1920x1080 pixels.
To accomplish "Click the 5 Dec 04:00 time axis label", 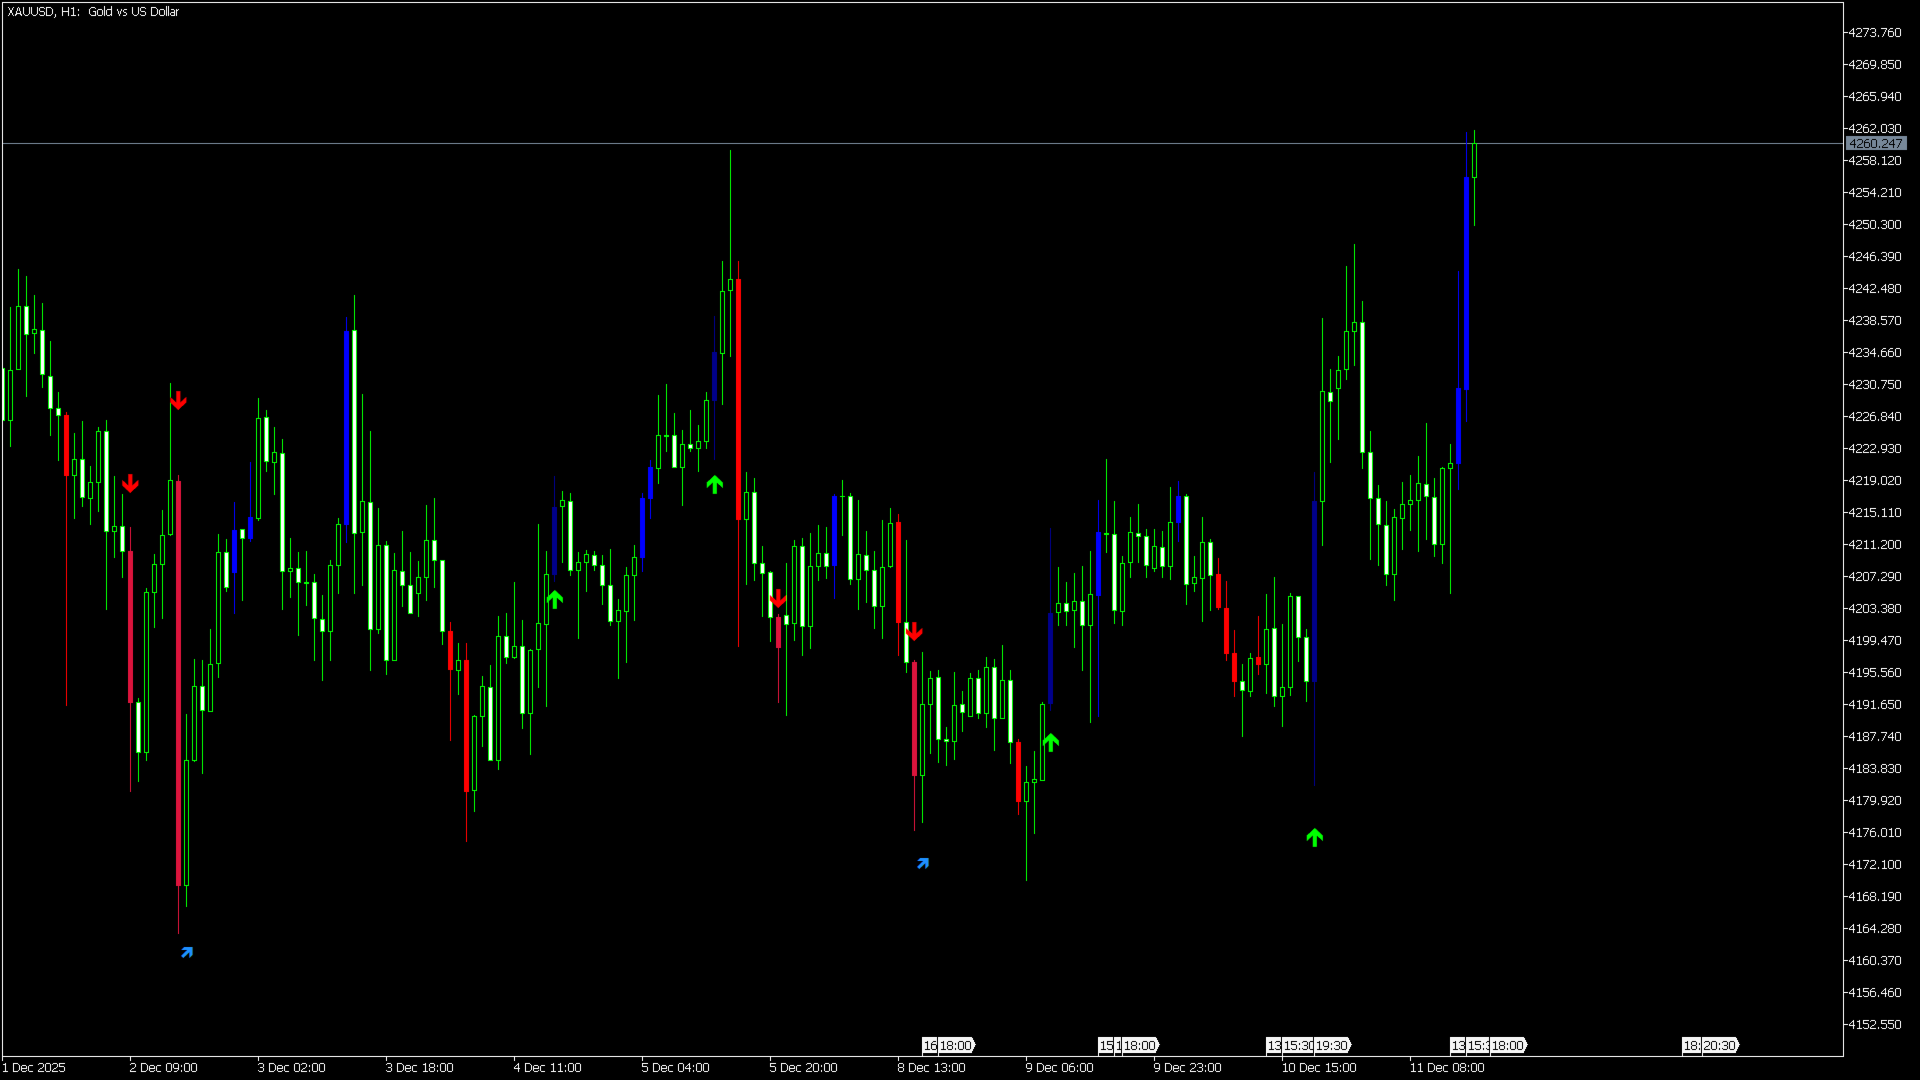I will (x=675, y=1067).
